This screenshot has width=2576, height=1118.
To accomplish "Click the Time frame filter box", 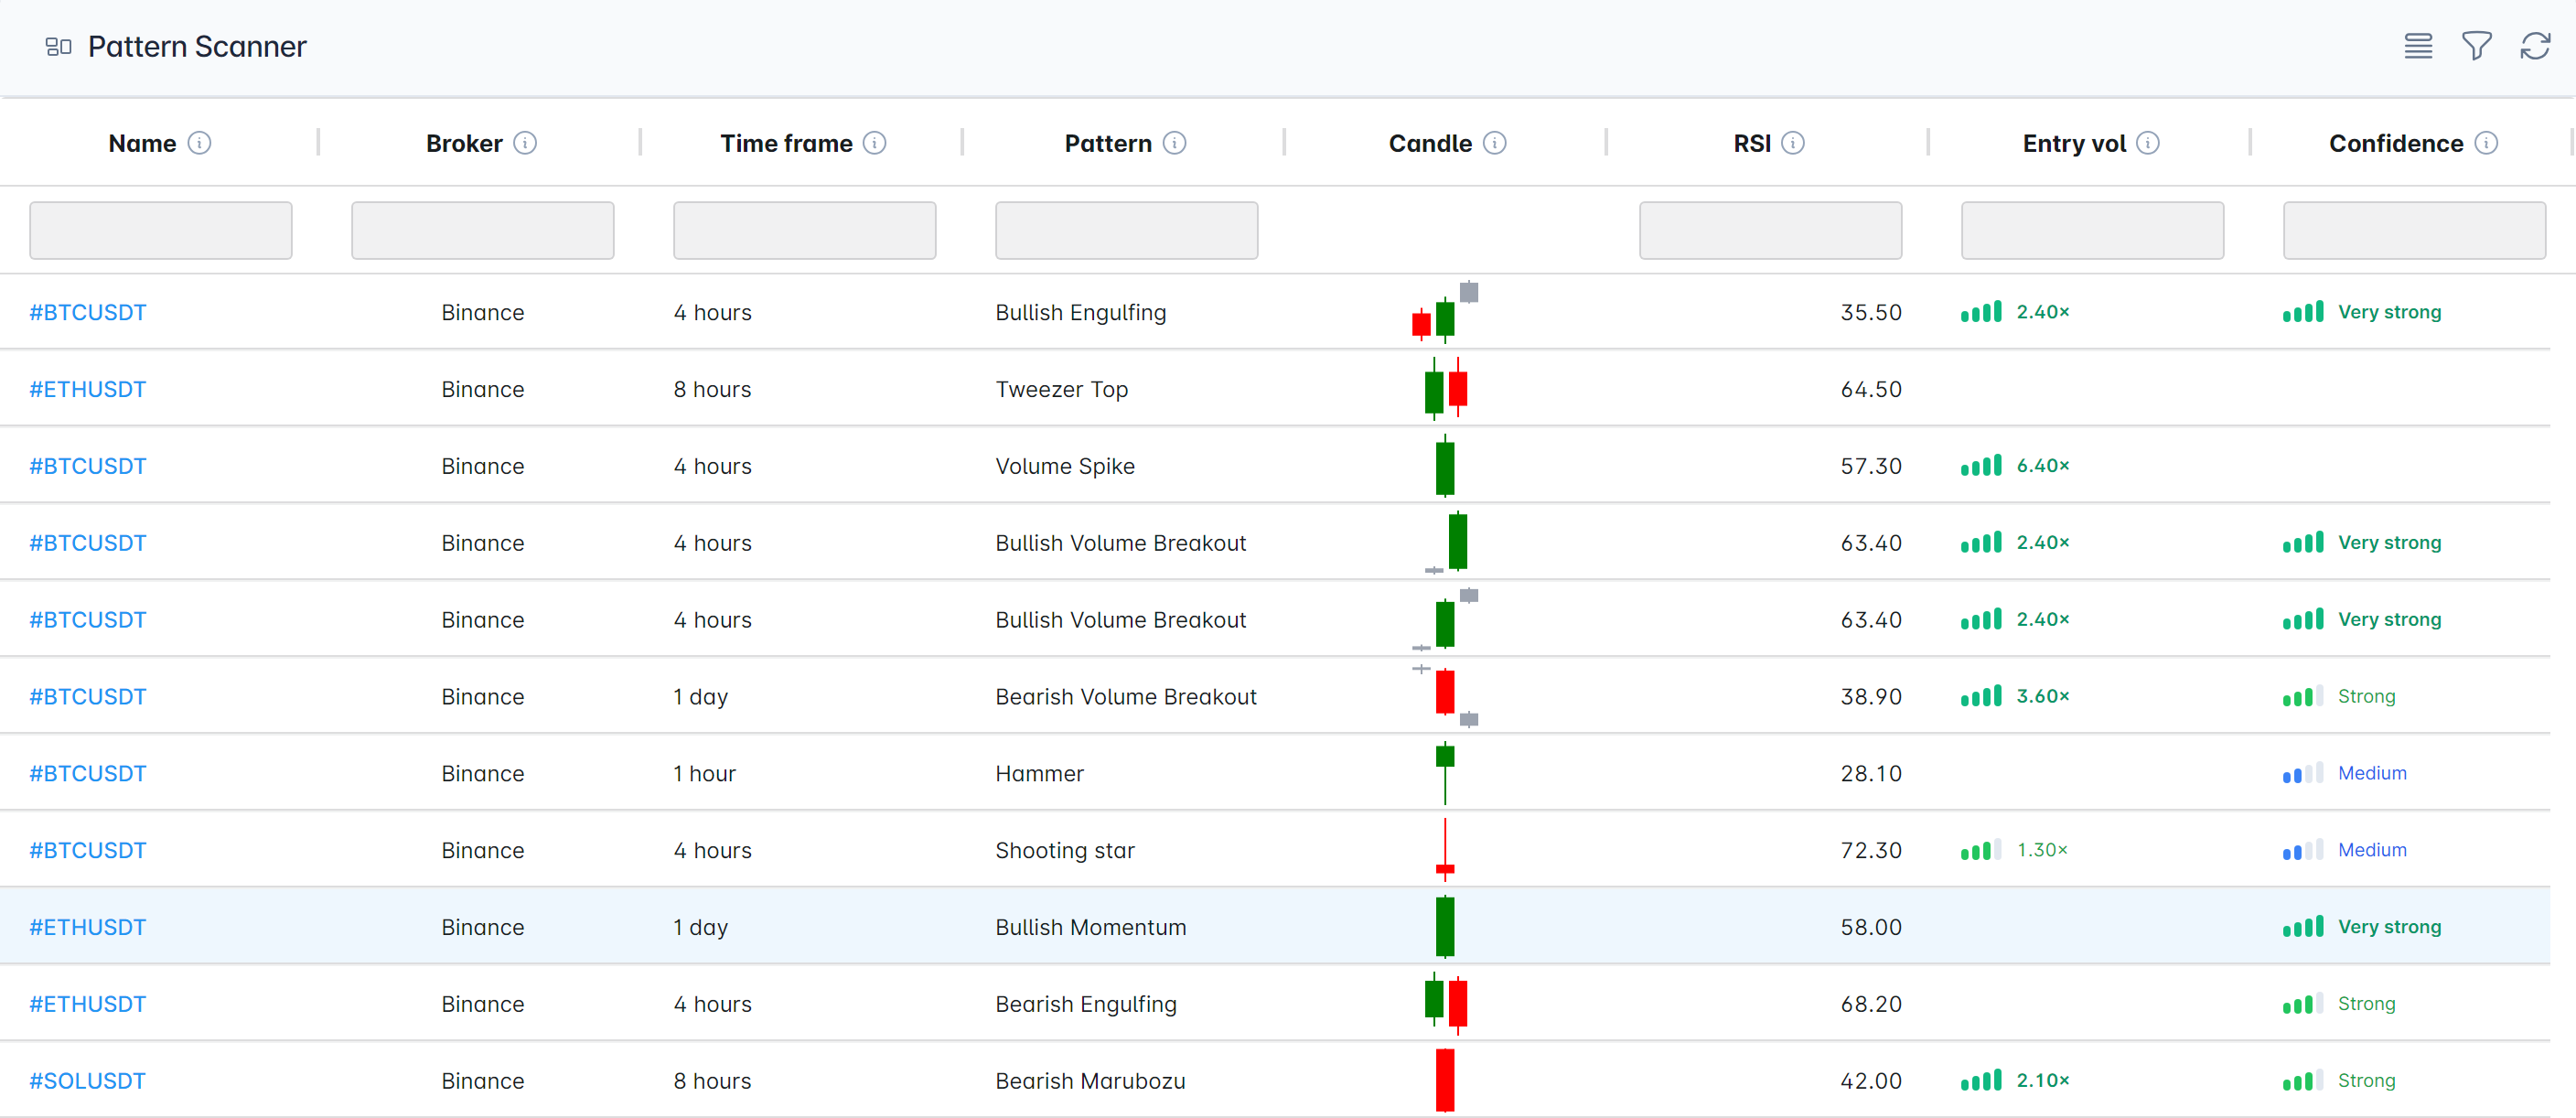I will point(805,230).
